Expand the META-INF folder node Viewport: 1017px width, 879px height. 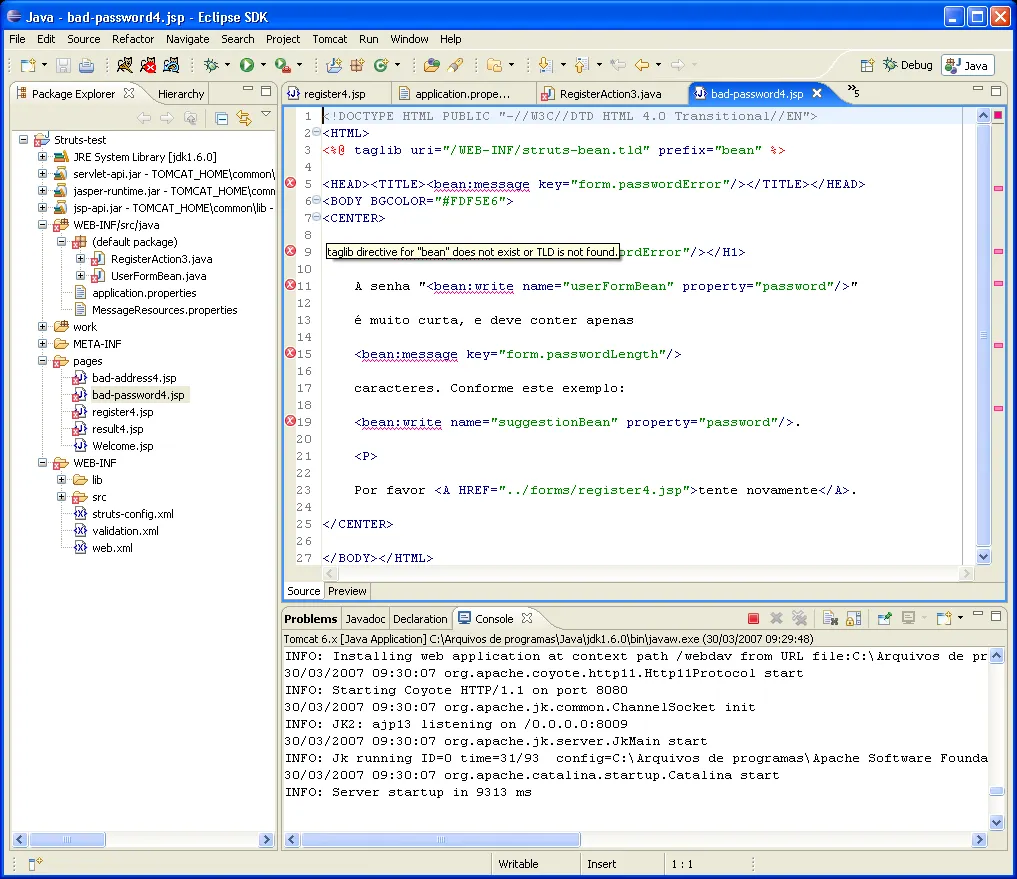(43, 344)
